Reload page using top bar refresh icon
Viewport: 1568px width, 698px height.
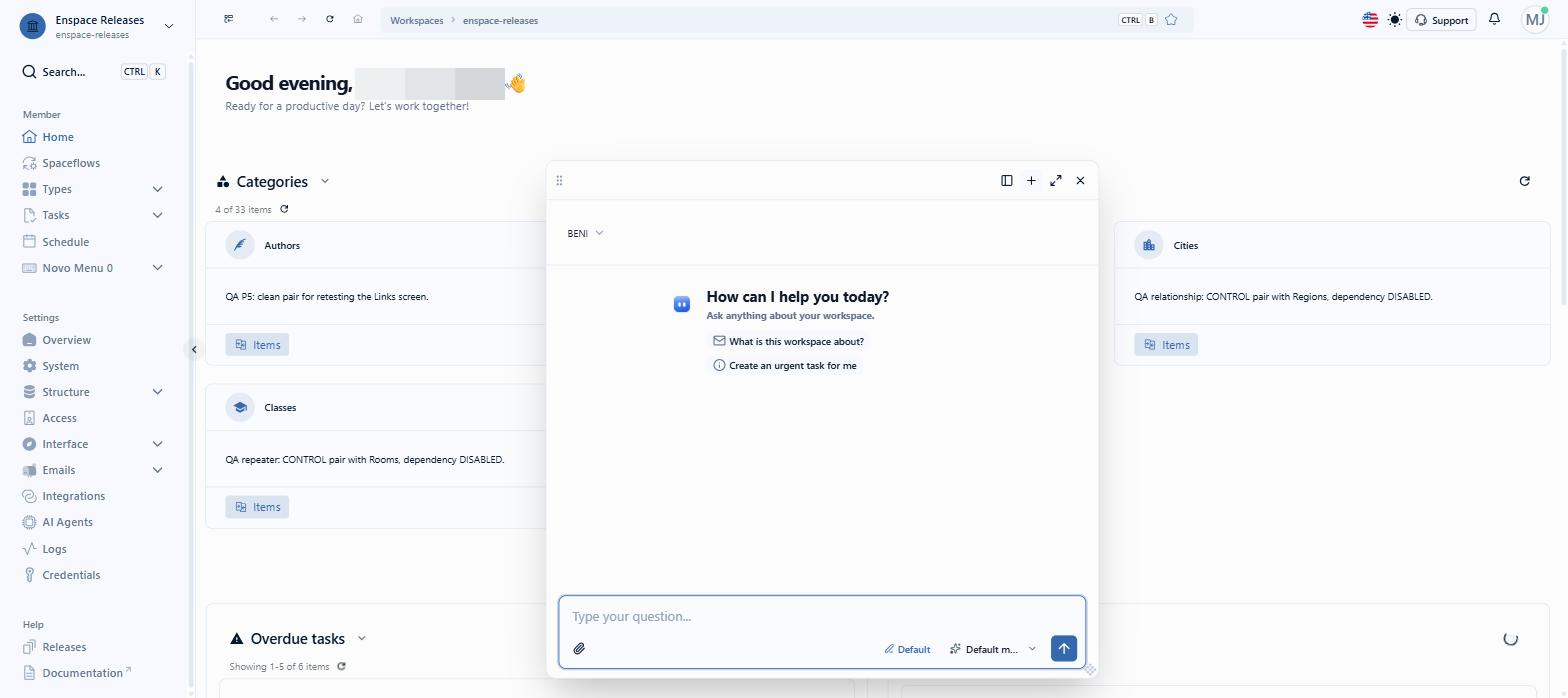[330, 19]
